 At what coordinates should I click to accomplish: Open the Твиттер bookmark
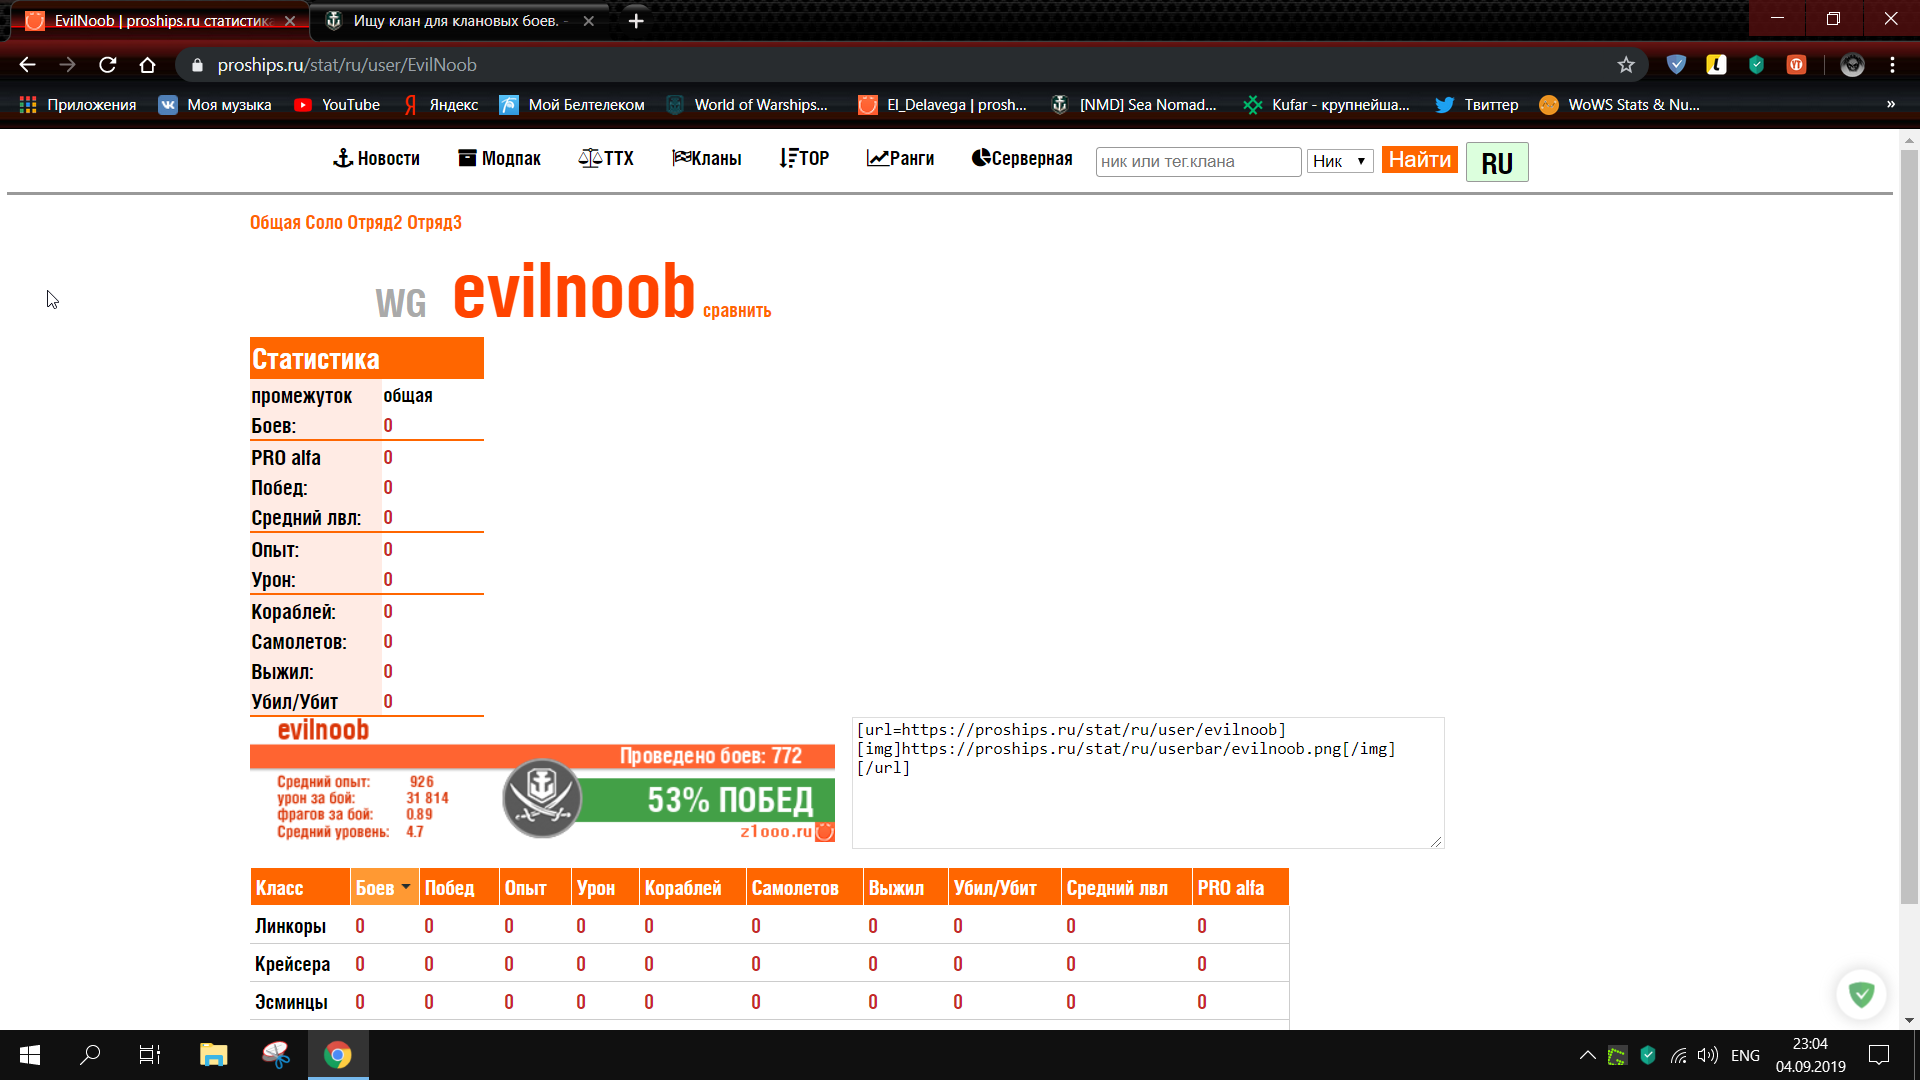click(x=1477, y=105)
